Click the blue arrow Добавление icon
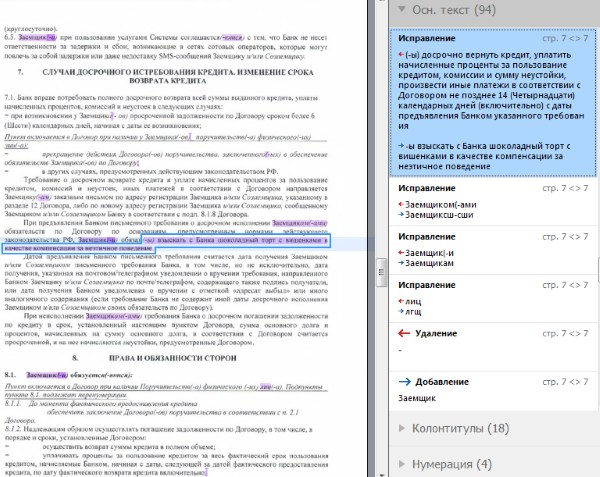600x477 pixels. [x=404, y=381]
